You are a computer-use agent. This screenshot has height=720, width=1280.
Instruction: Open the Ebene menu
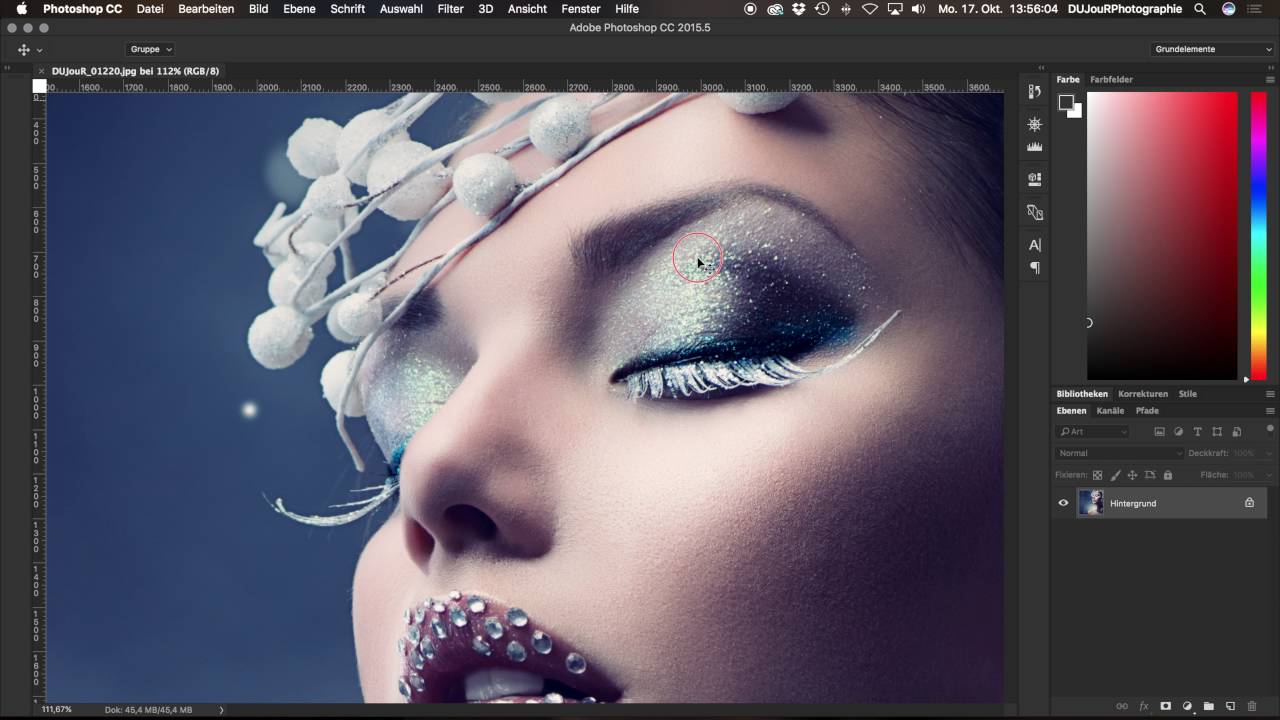click(x=299, y=9)
